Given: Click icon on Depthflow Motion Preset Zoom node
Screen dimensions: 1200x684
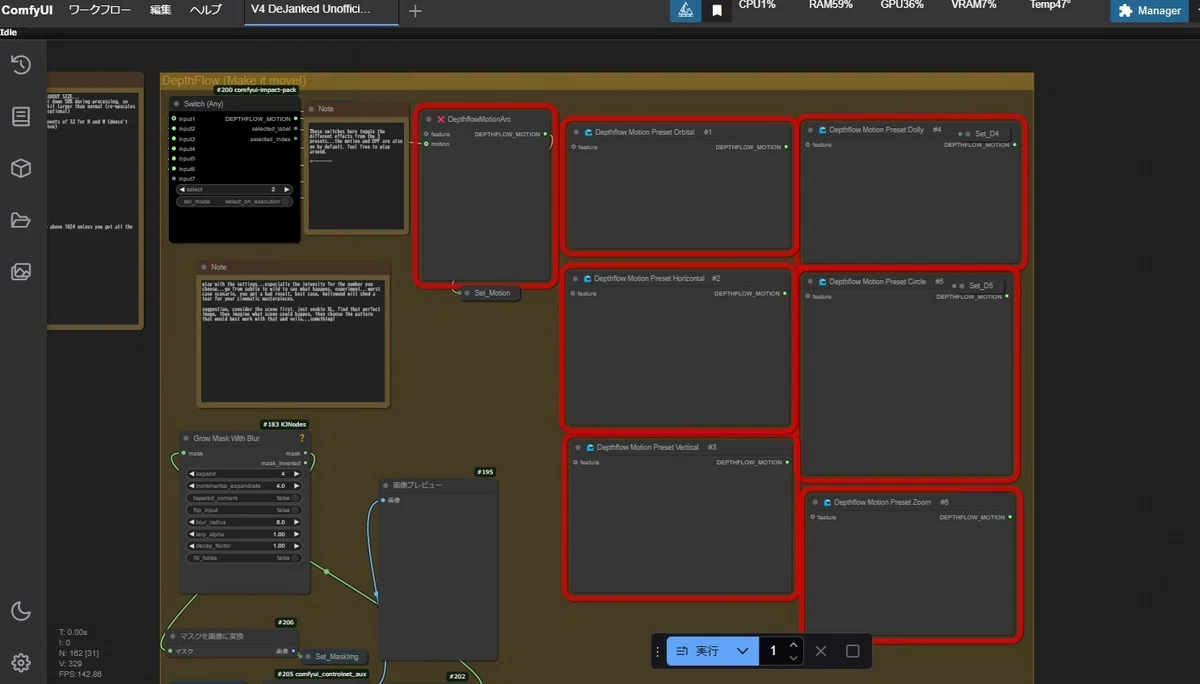Looking at the screenshot, I should click(x=828, y=502).
